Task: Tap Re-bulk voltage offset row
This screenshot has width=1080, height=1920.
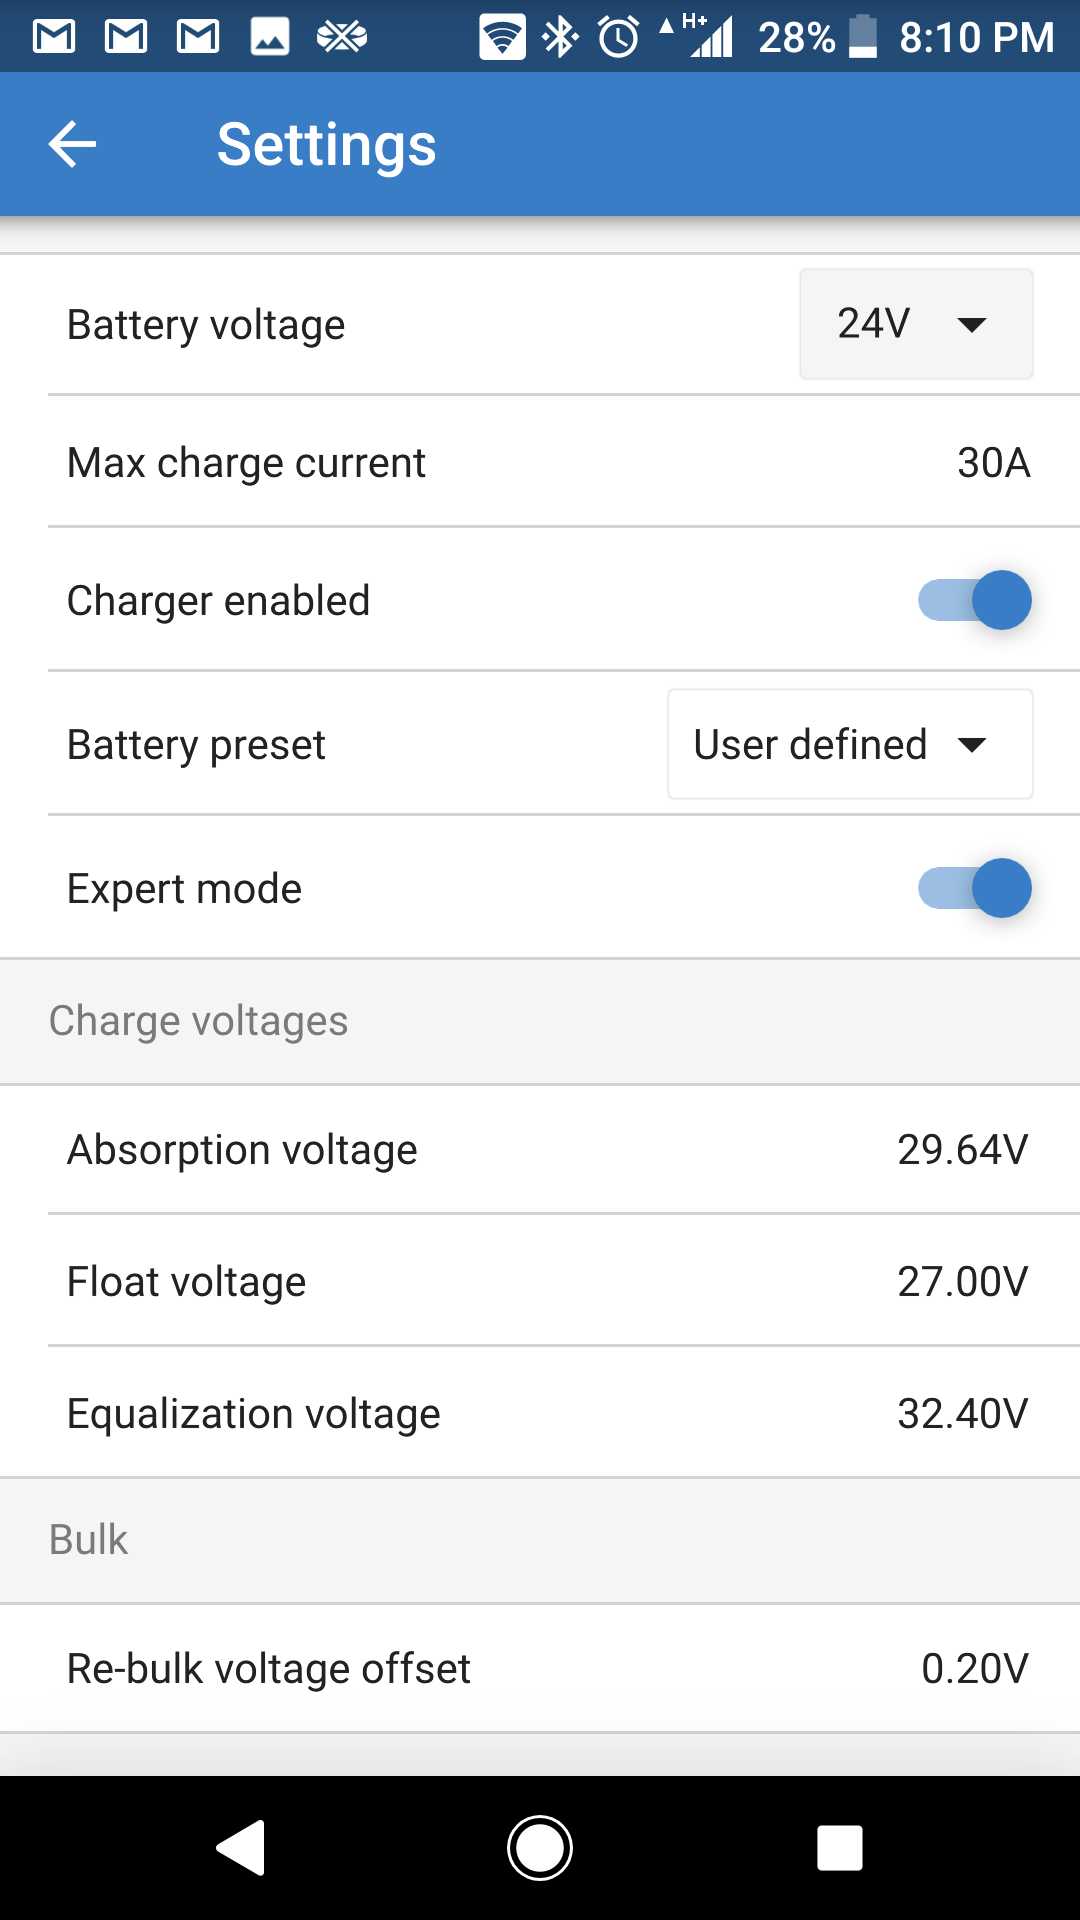Action: pyautogui.click(x=540, y=1668)
